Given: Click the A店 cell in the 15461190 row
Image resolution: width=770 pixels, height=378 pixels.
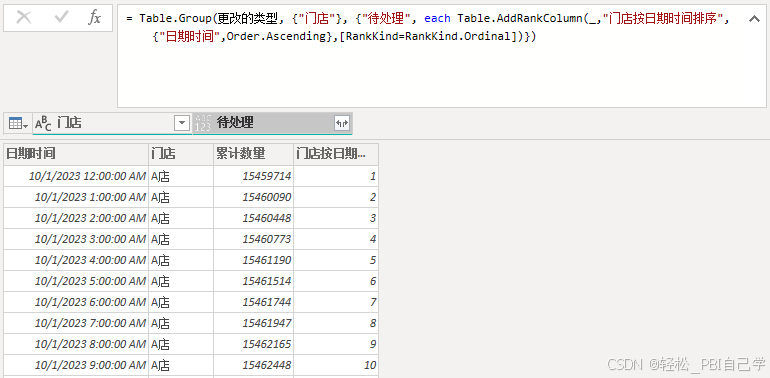Looking at the screenshot, I should pyautogui.click(x=181, y=260).
